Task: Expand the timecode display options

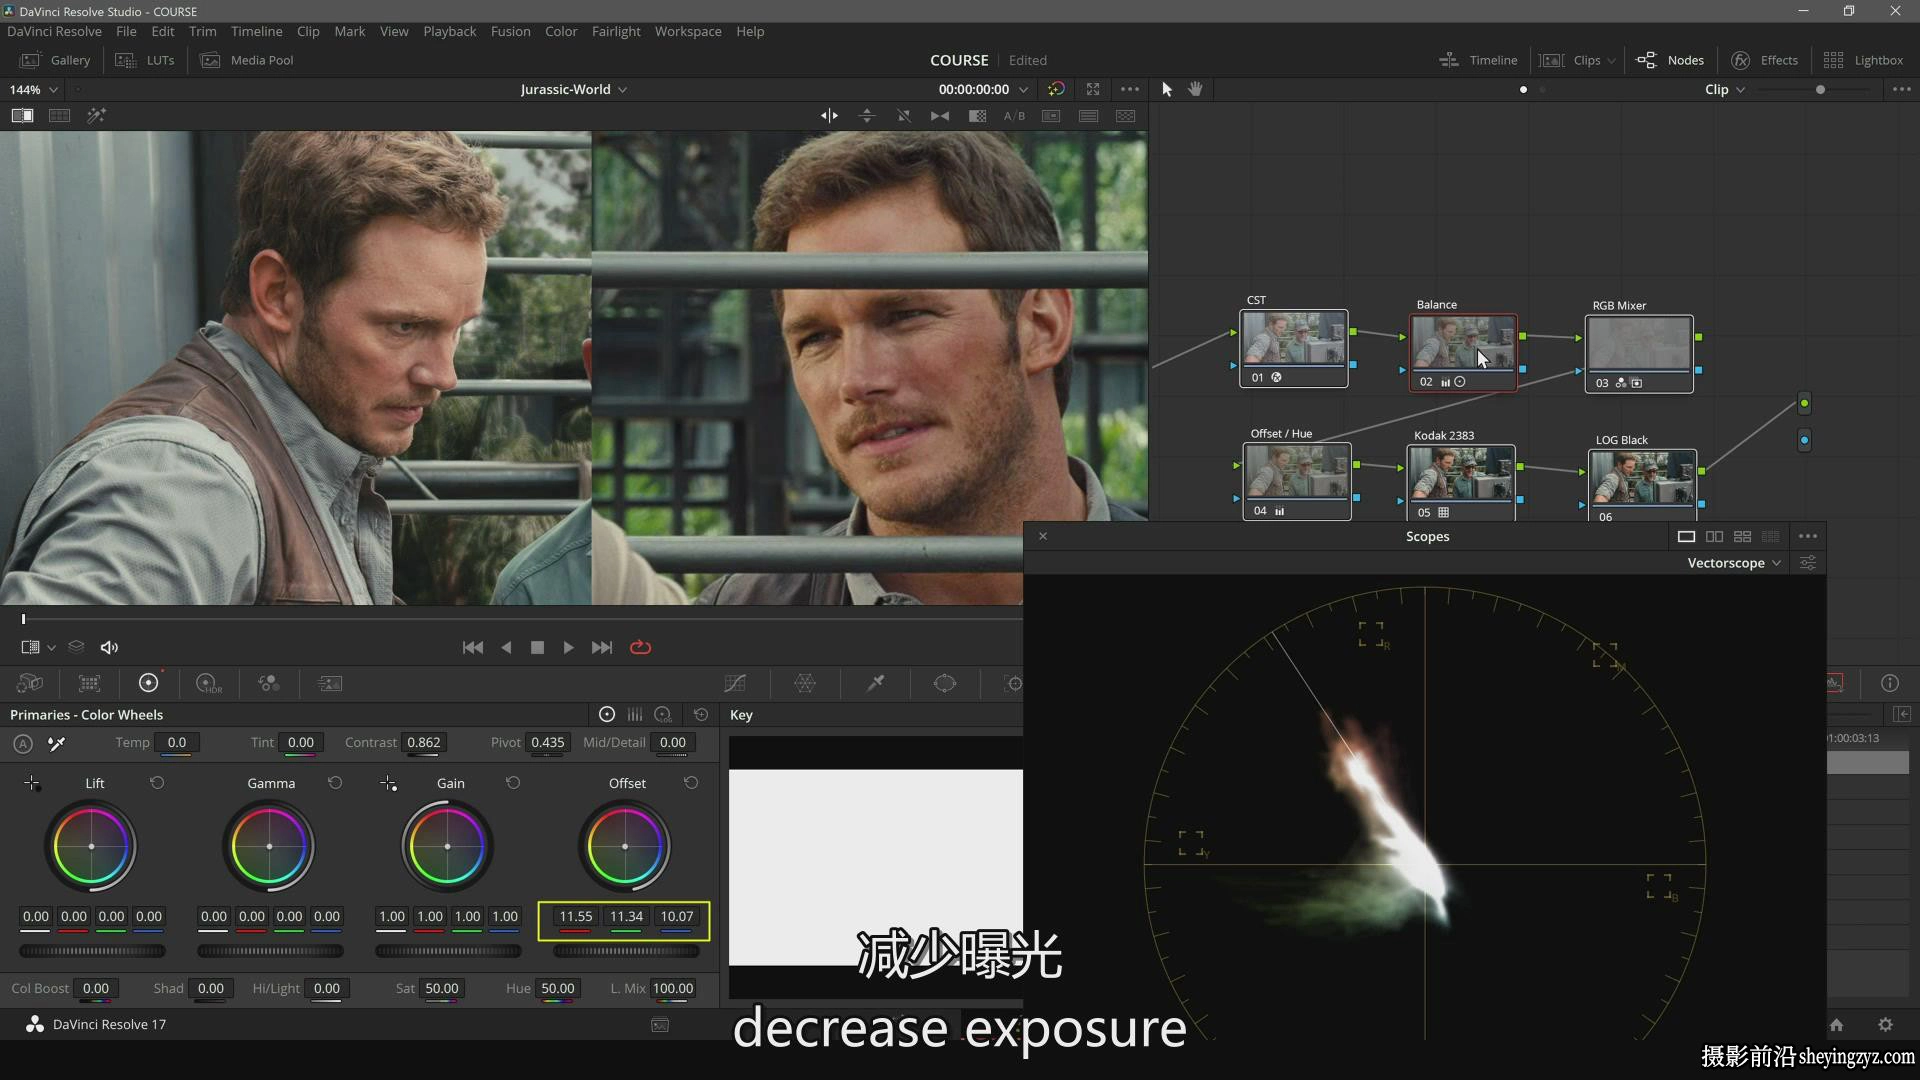Action: click(1023, 89)
